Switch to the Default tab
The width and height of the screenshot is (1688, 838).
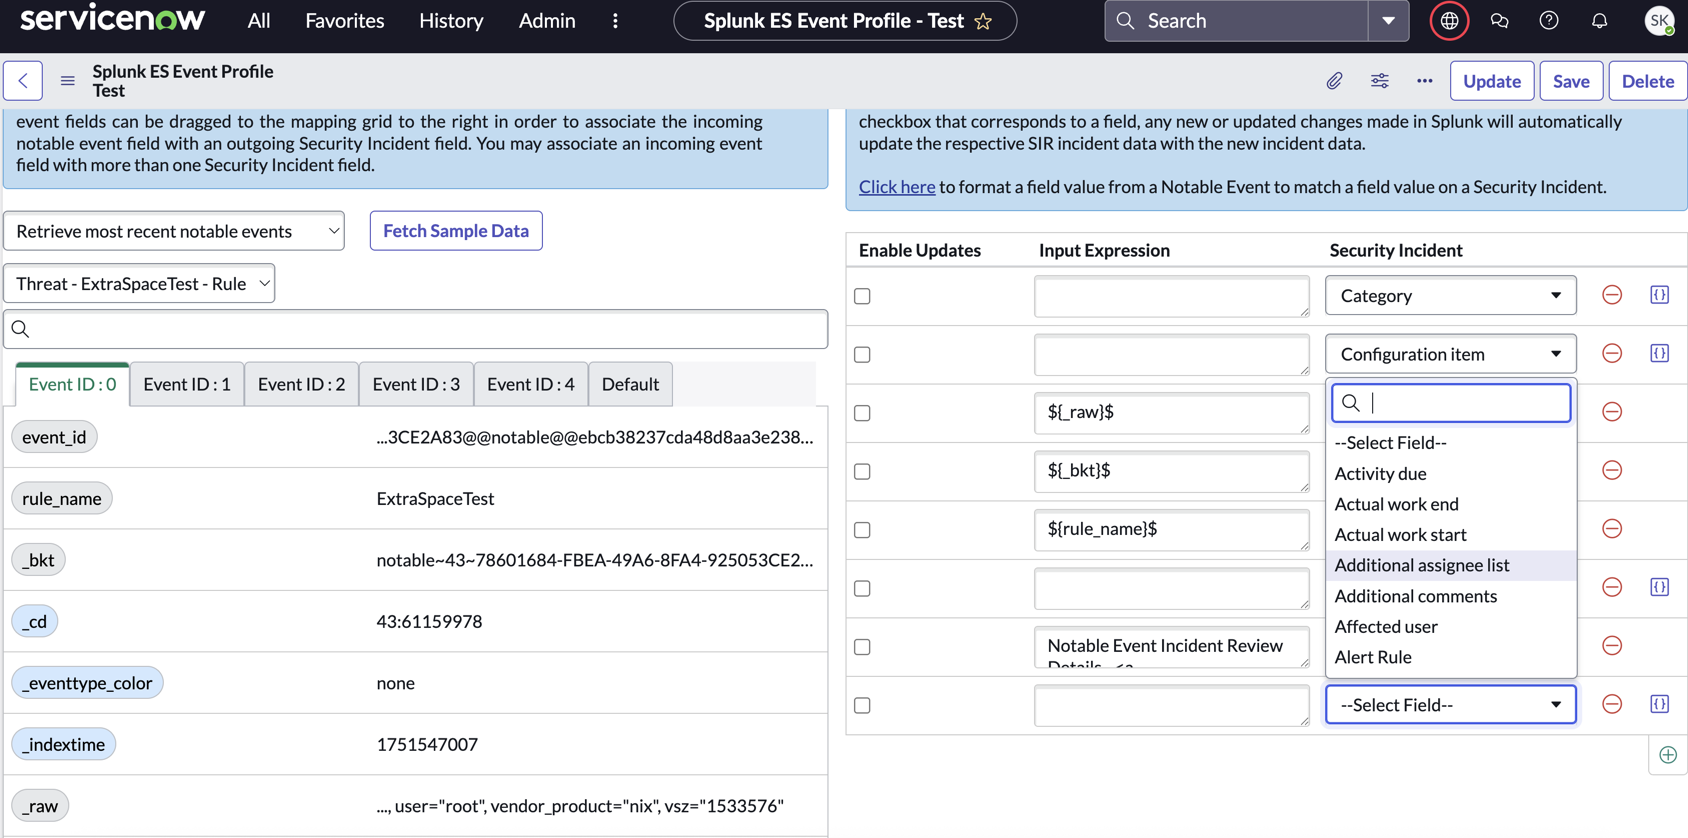630,384
